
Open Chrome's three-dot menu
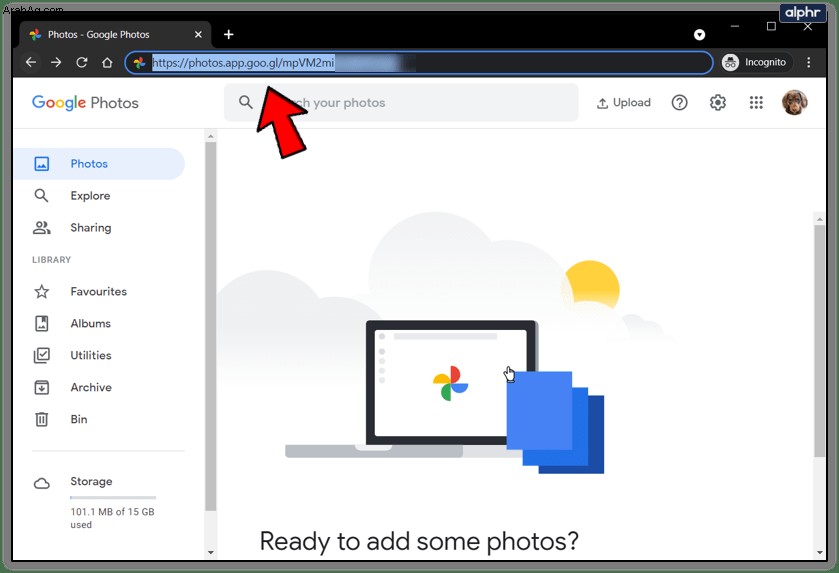click(x=809, y=62)
